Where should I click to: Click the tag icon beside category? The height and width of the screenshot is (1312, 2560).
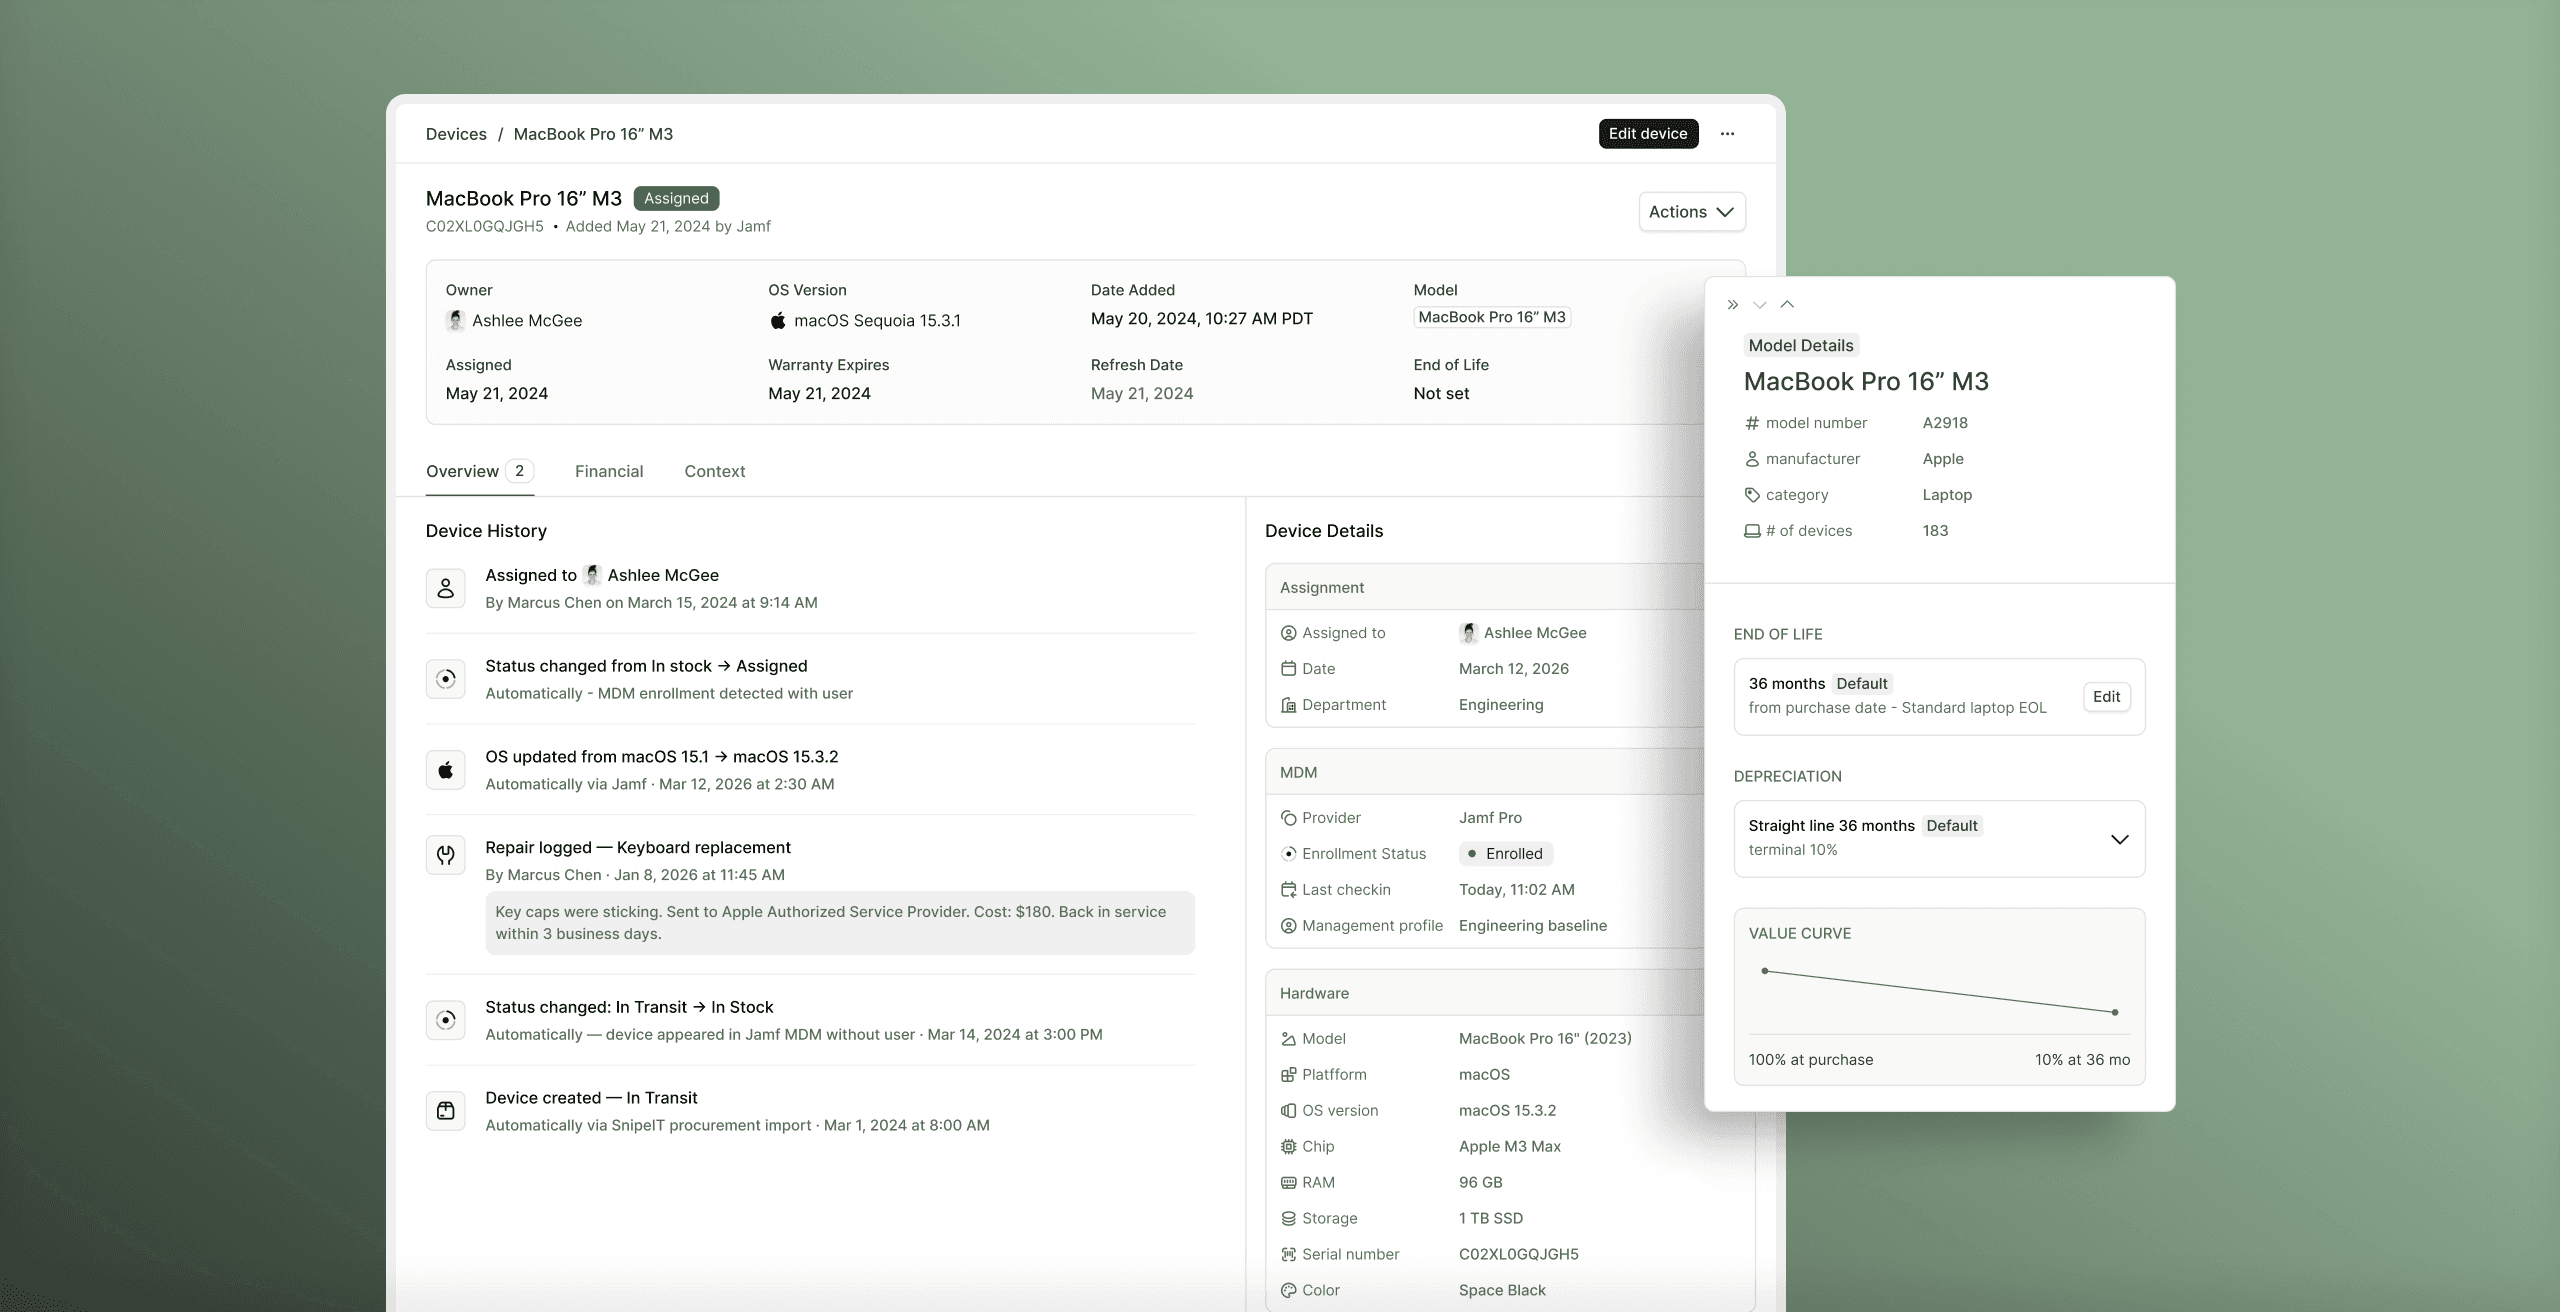(x=1752, y=495)
